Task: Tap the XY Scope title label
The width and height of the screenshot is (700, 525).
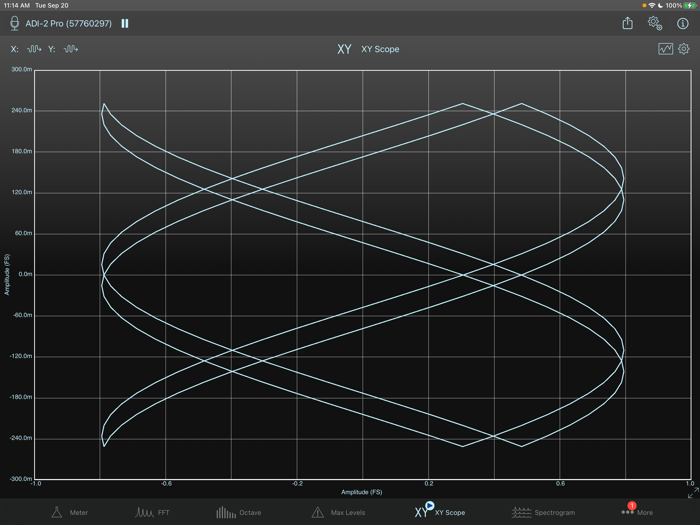Action: pos(380,49)
